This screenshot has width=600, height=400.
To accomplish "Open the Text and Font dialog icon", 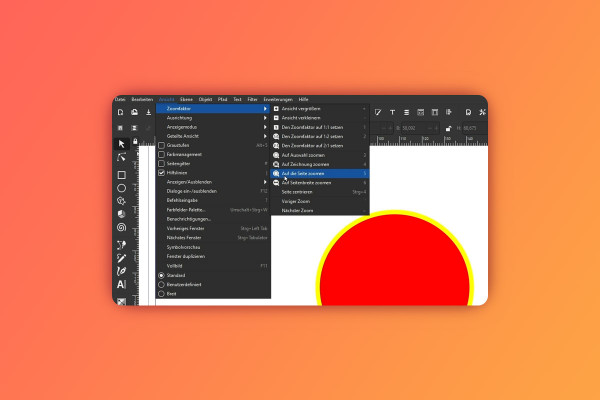I will 392,112.
